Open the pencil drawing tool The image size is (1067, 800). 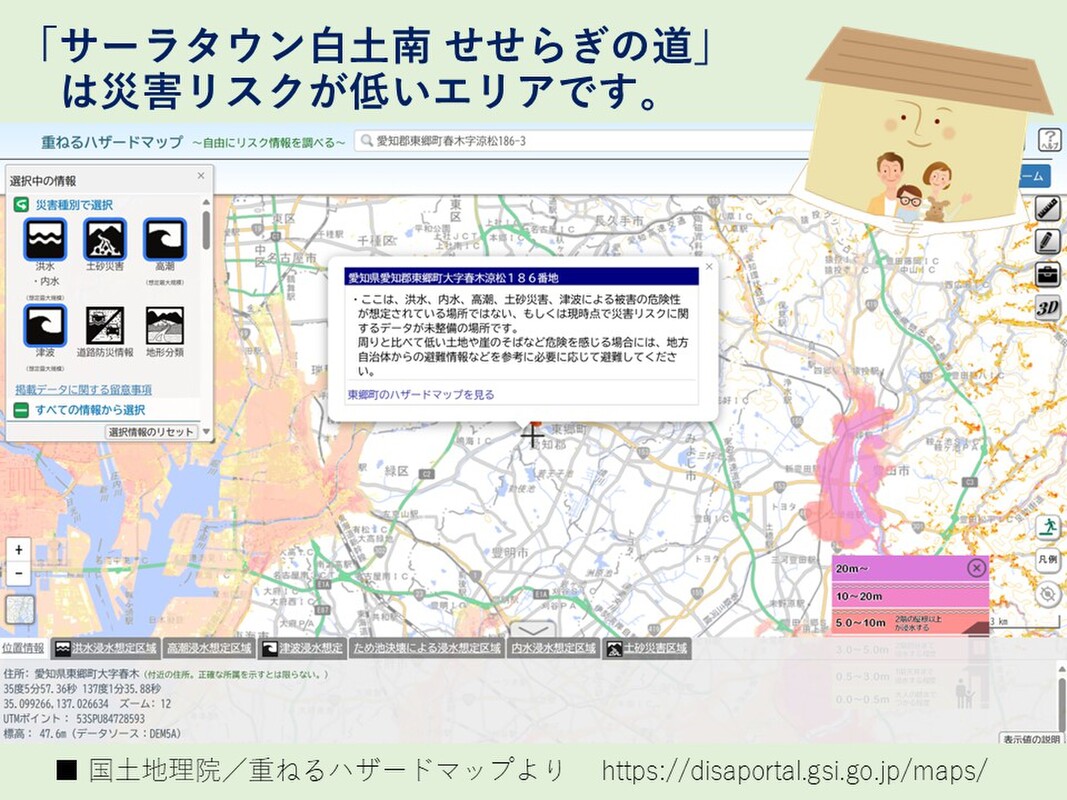(x=1047, y=241)
